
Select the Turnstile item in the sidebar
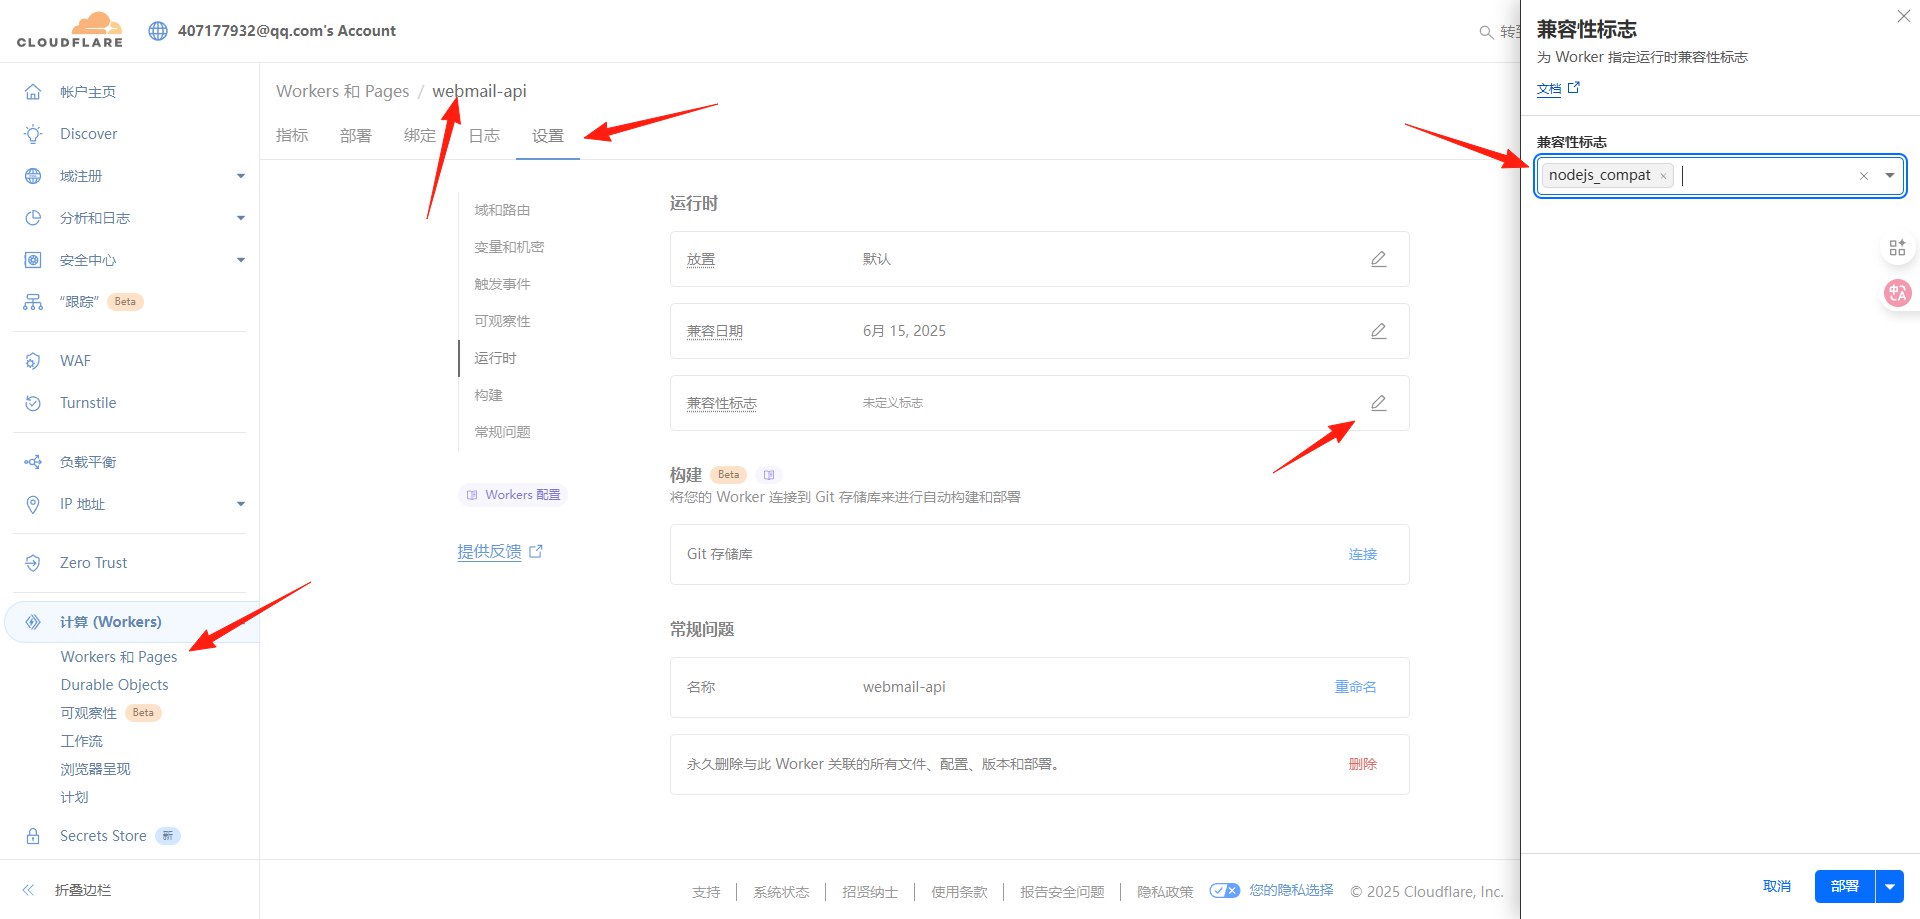pos(87,403)
